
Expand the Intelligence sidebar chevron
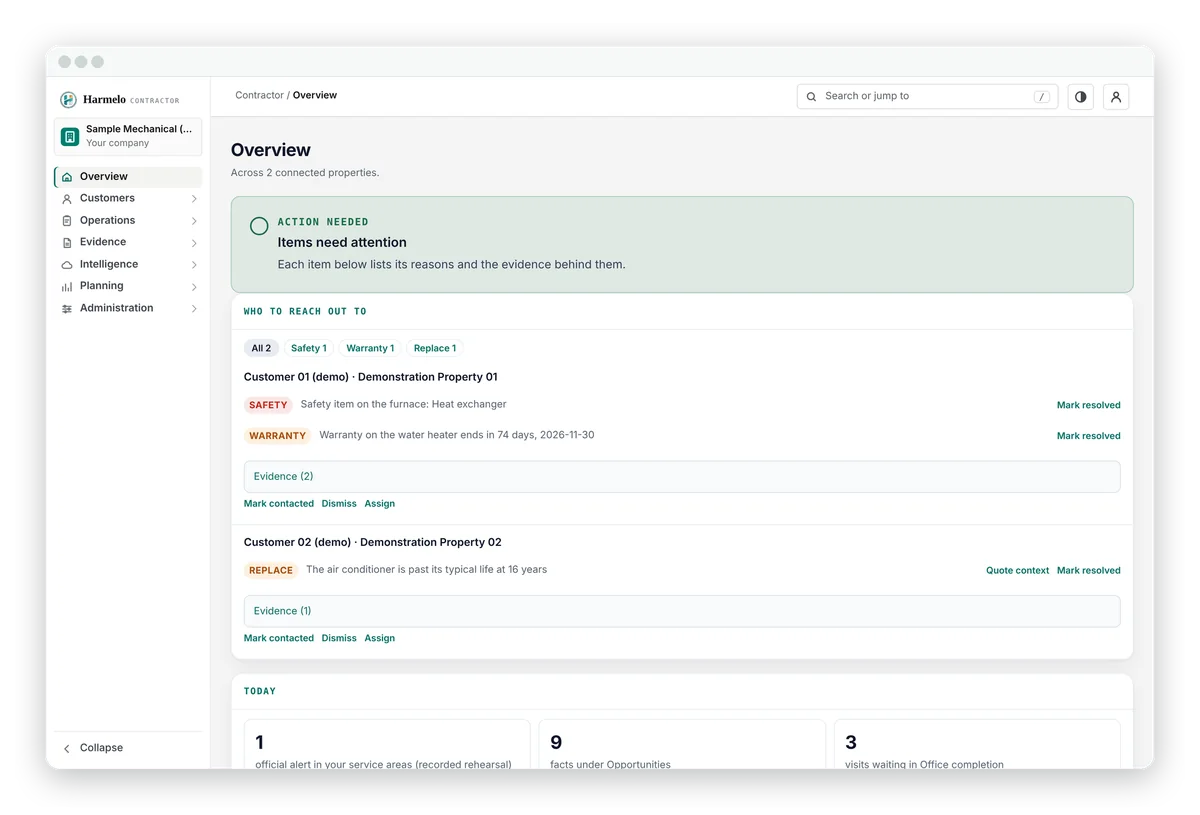pos(194,265)
